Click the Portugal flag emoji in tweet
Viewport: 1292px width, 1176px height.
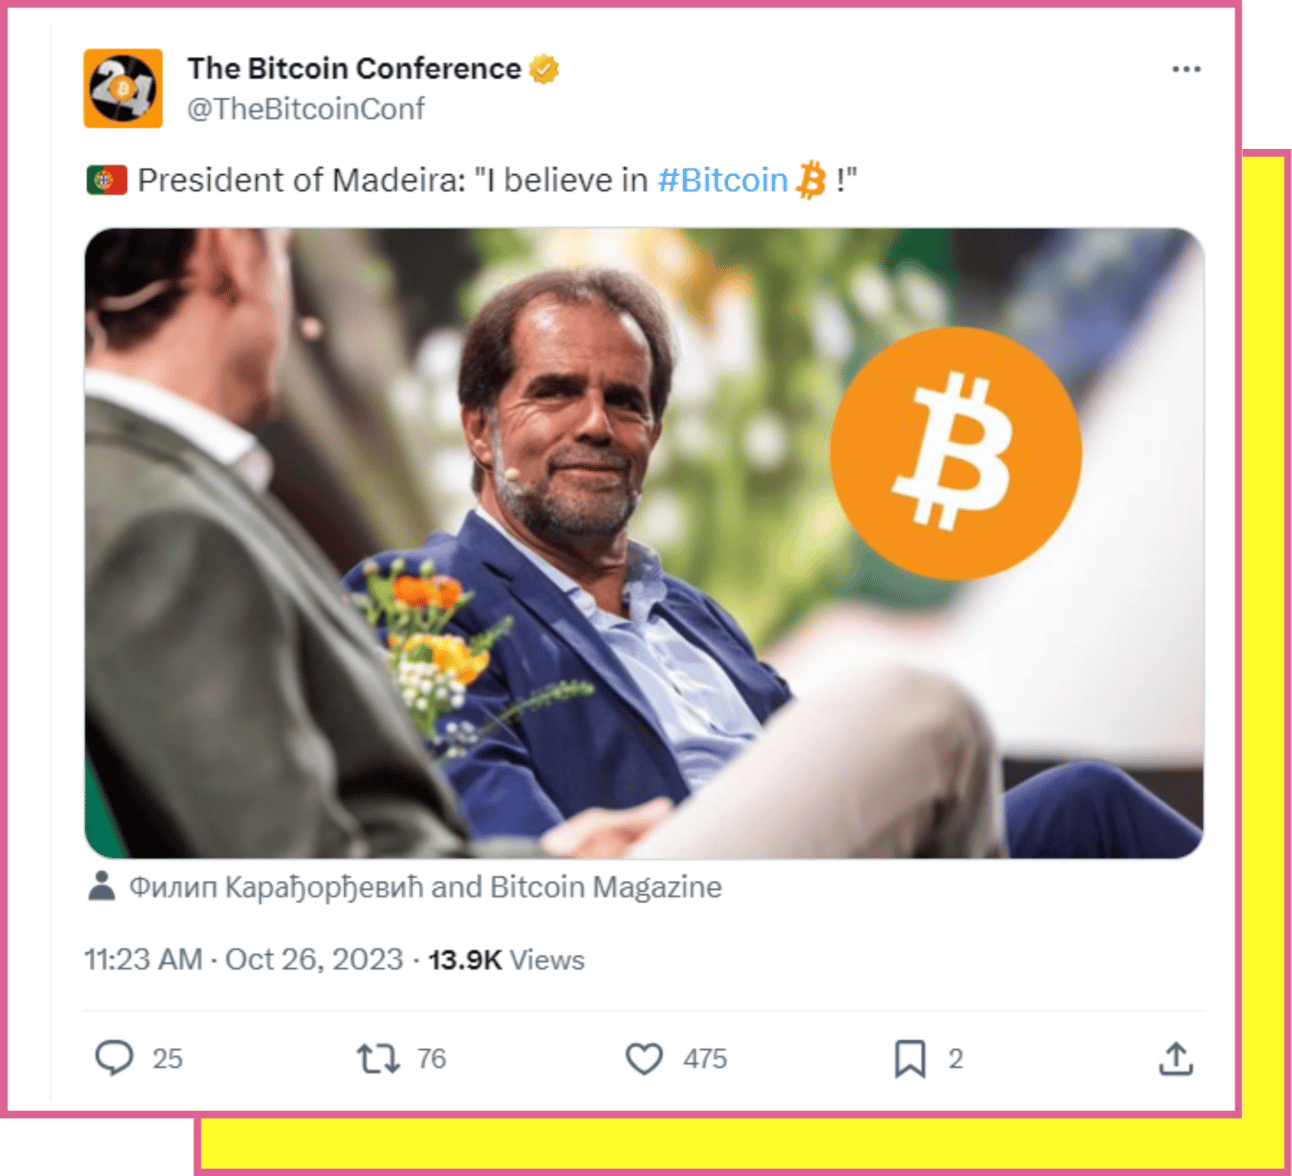point(106,180)
